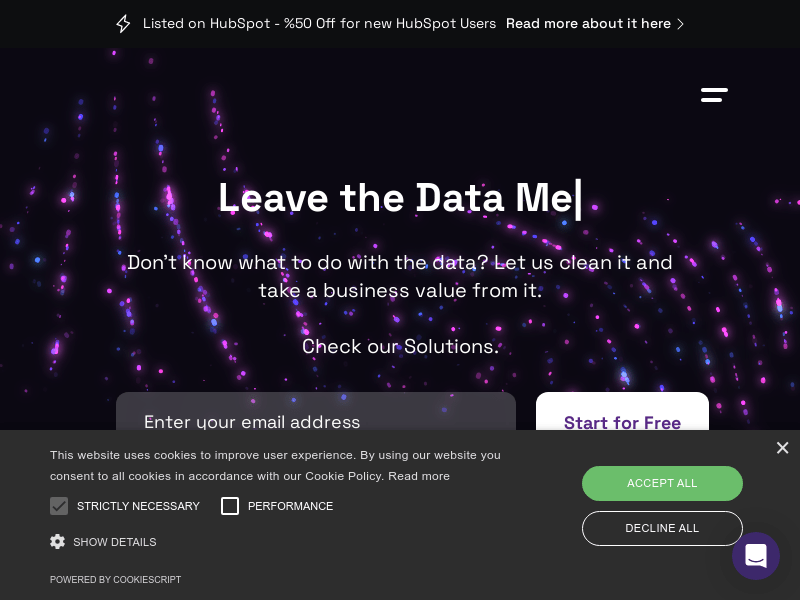Decline all cookies

pos(662,528)
